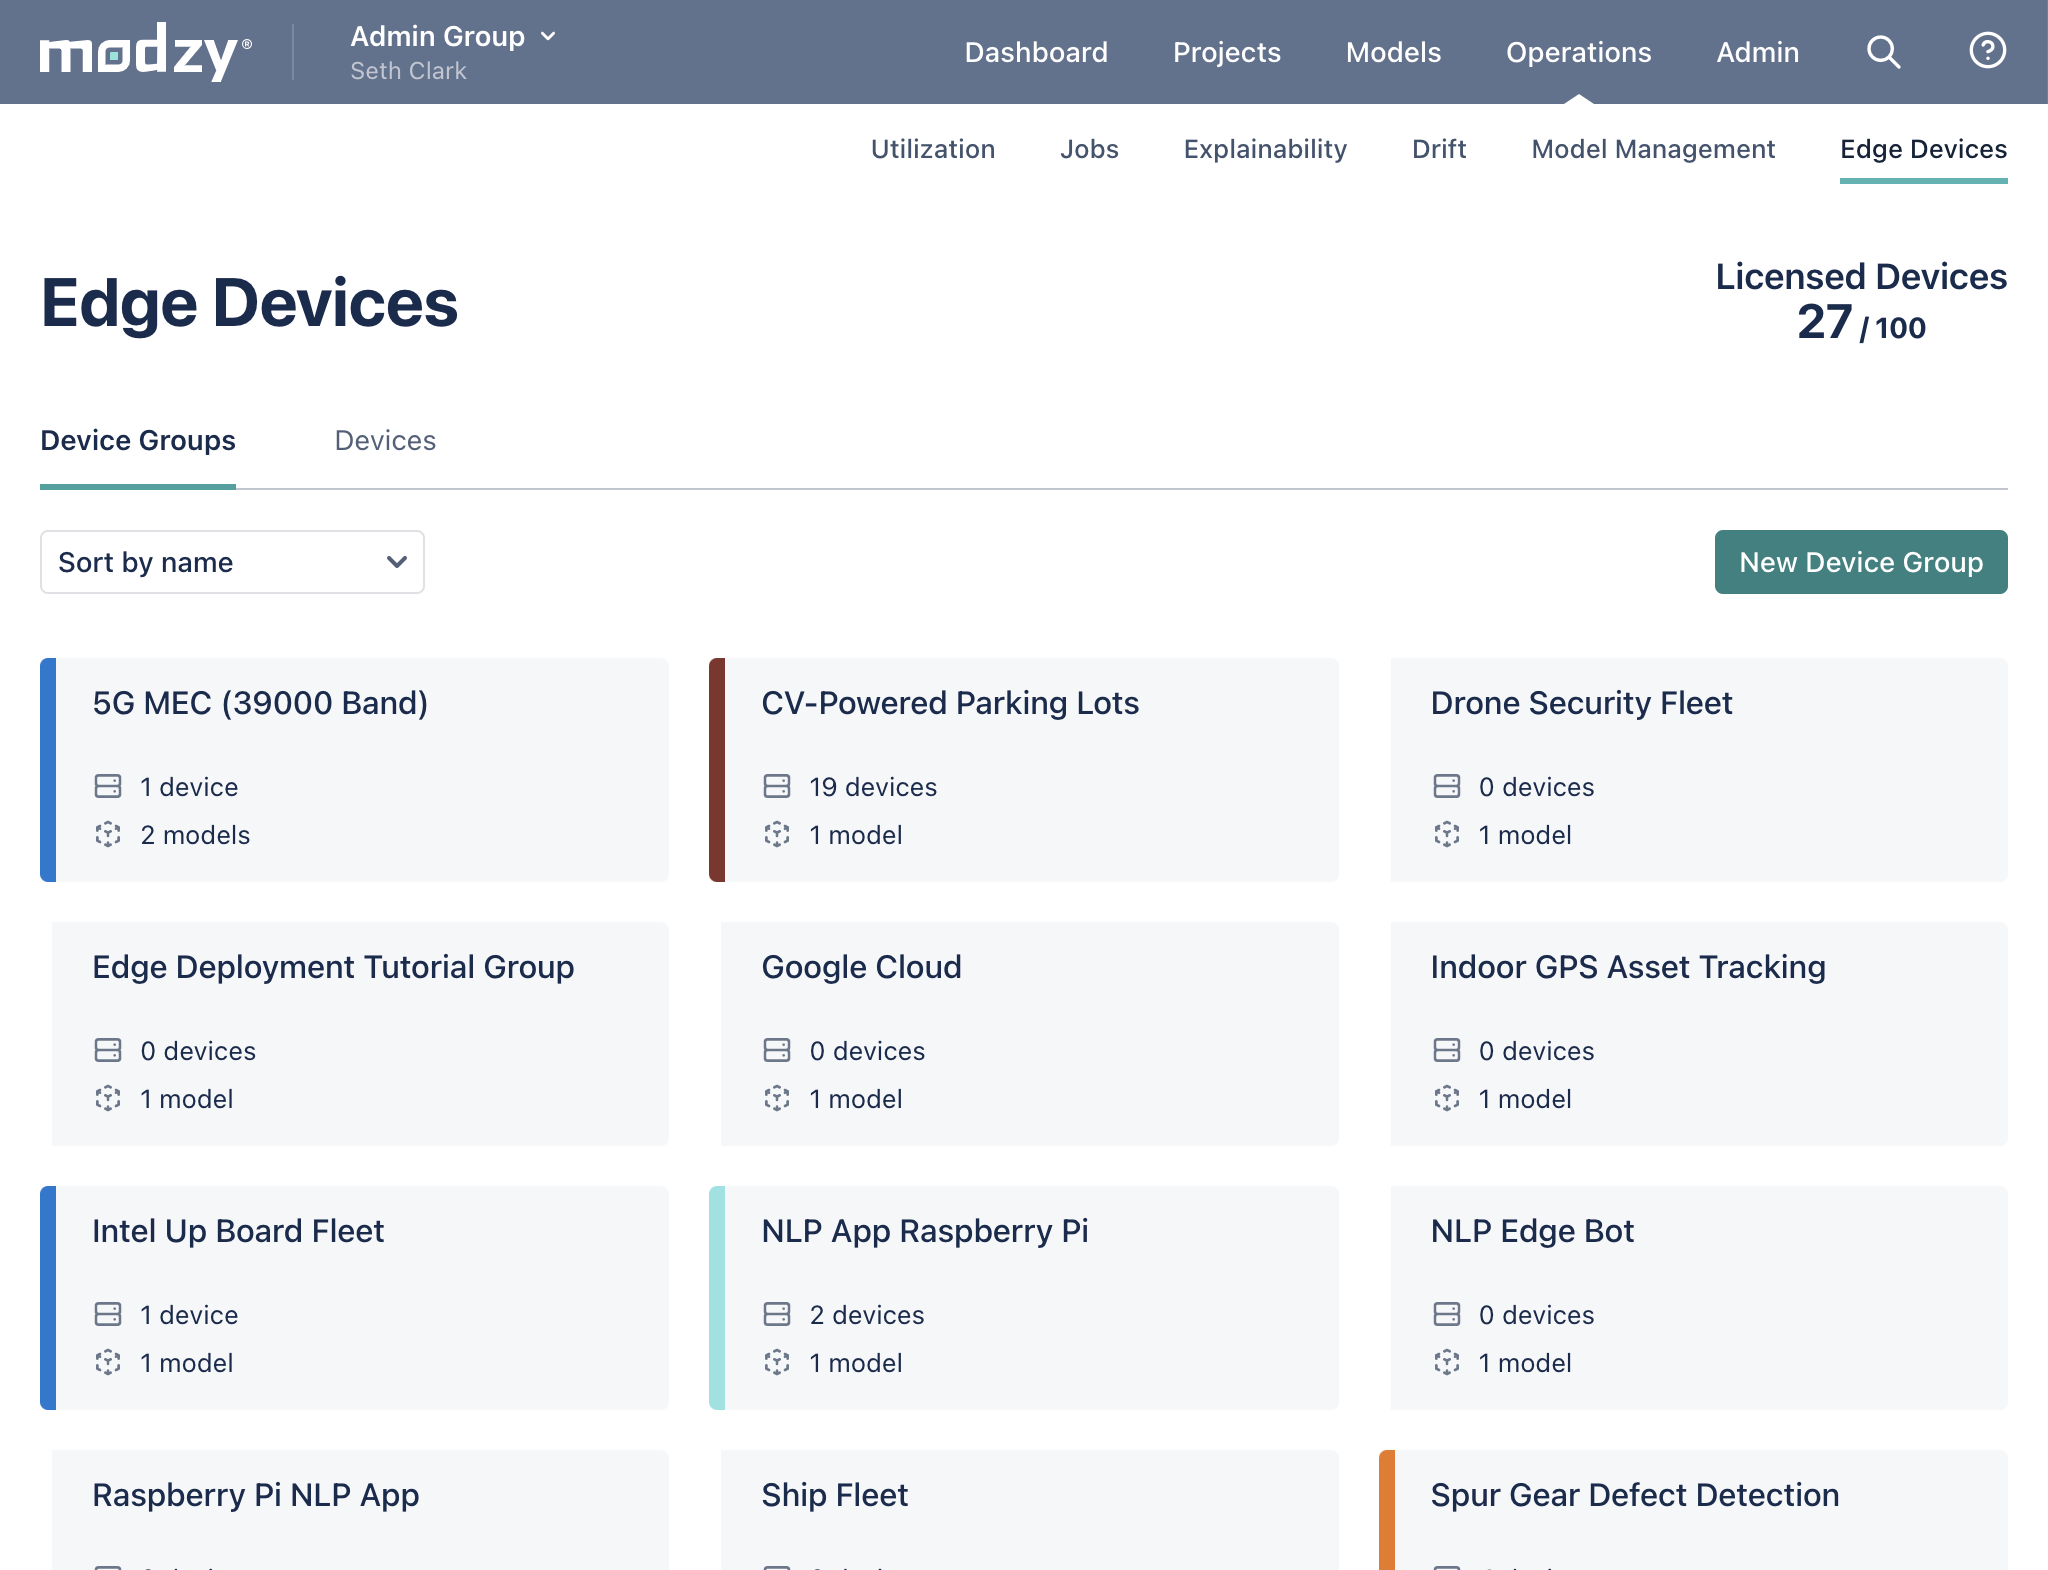
Task: Click device icon in Indoor GPS Asset Tracking card
Action: tap(1446, 1050)
